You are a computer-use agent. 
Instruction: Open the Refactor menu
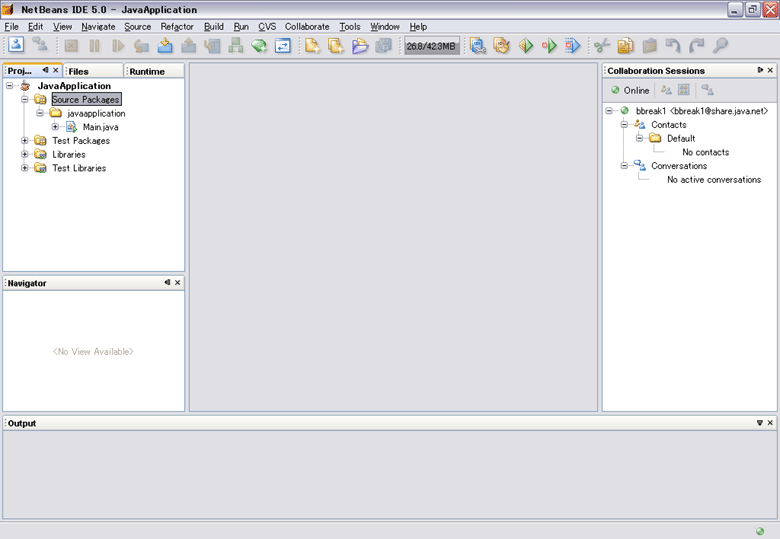click(x=177, y=27)
